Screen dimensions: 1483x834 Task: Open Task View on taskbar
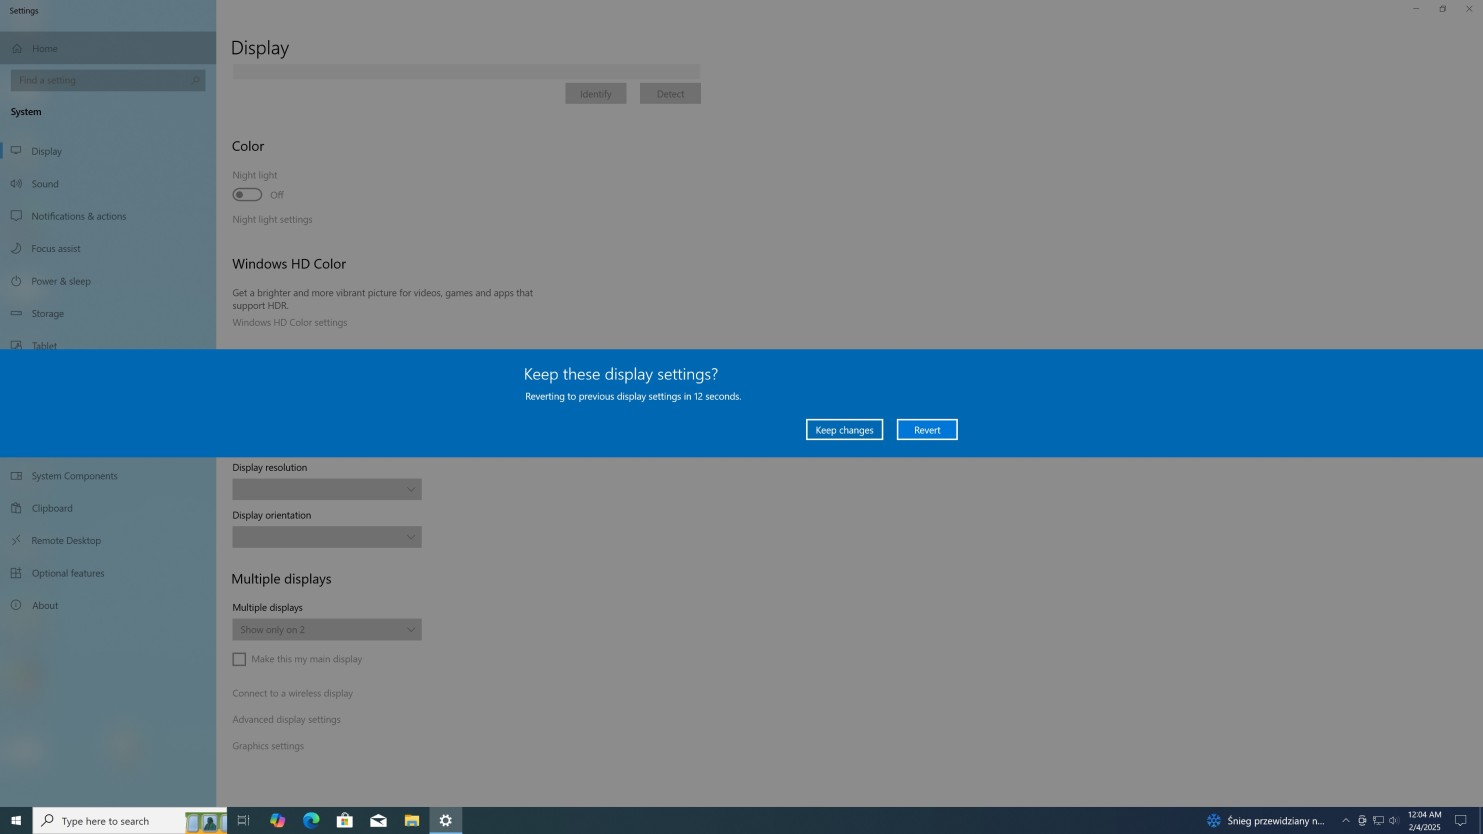click(x=243, y=820)
